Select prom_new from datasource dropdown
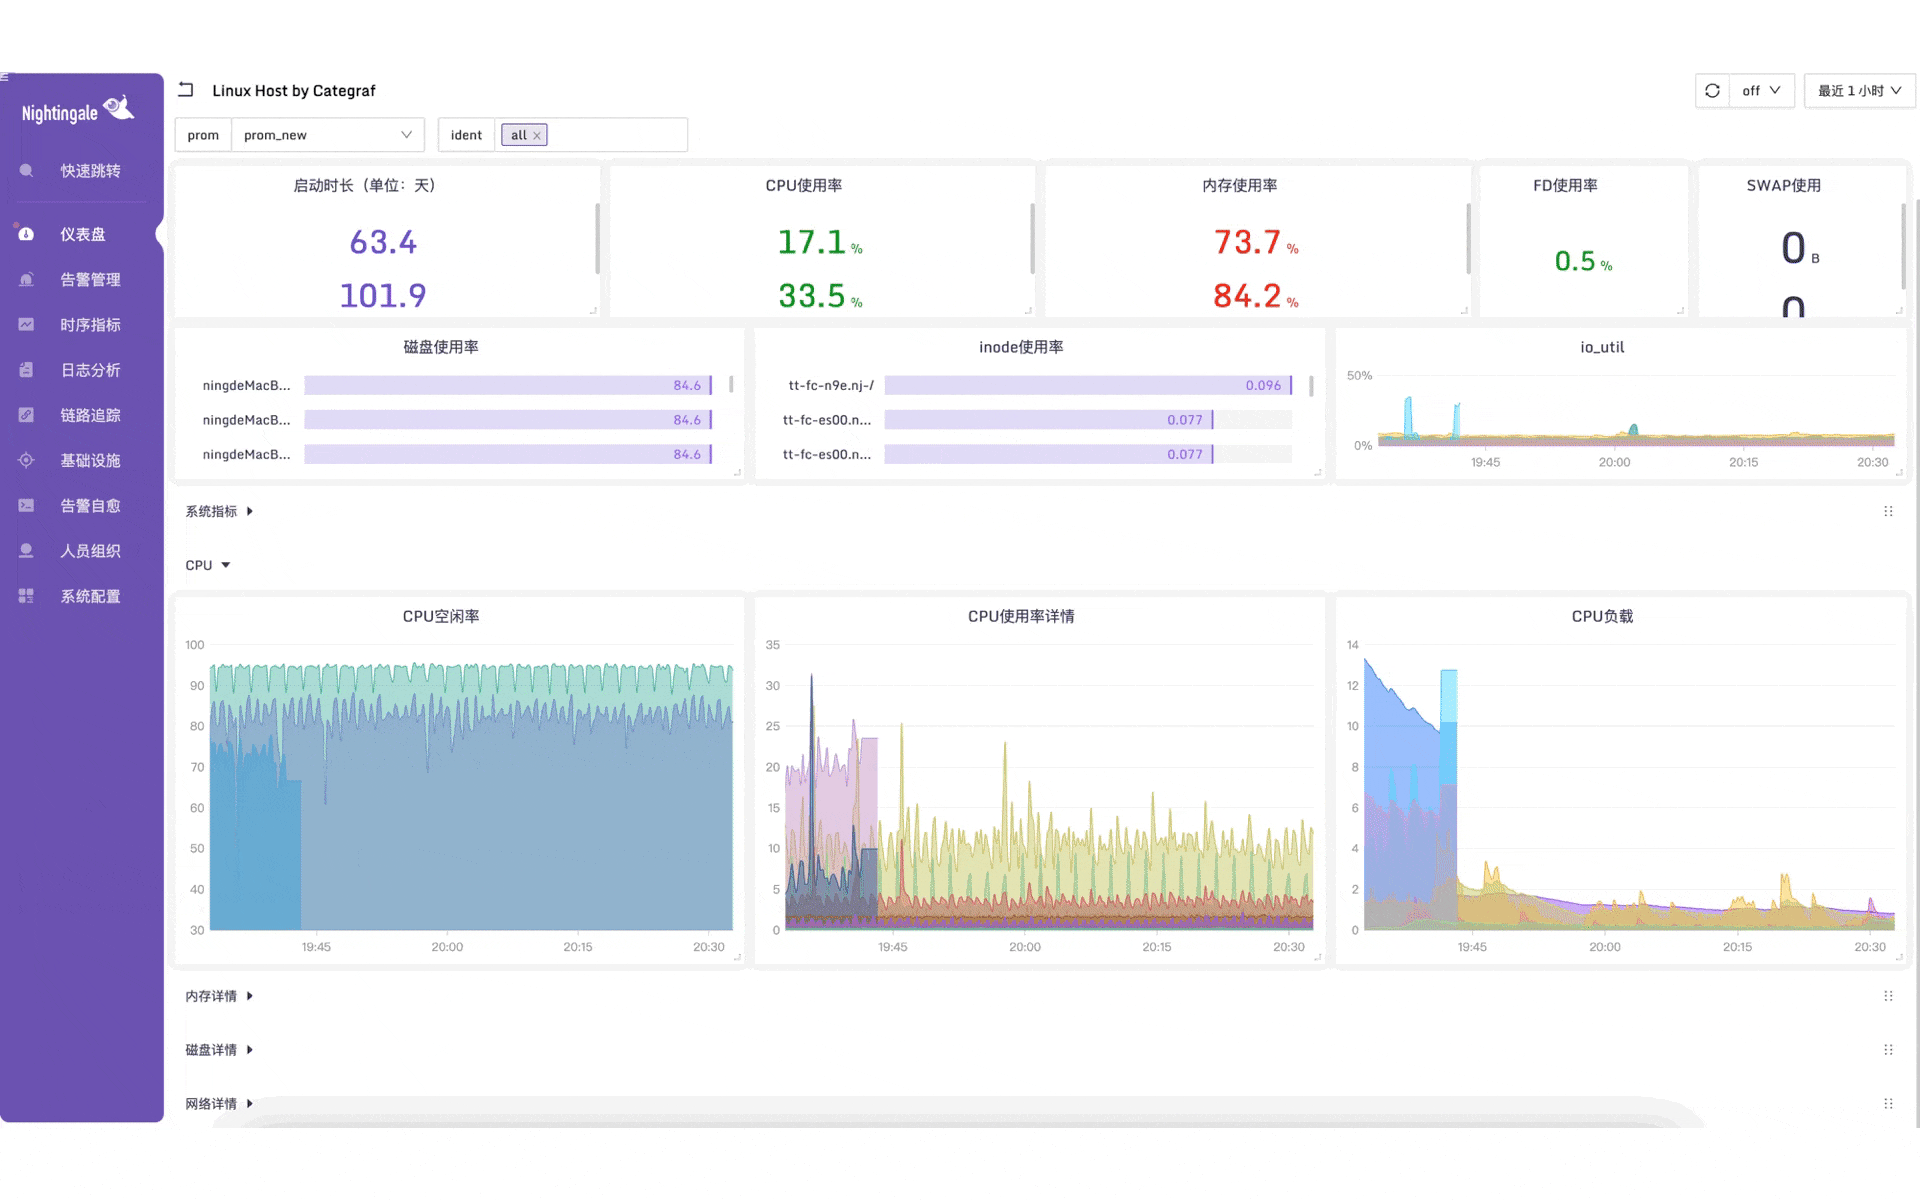 (x=323, y=134)
